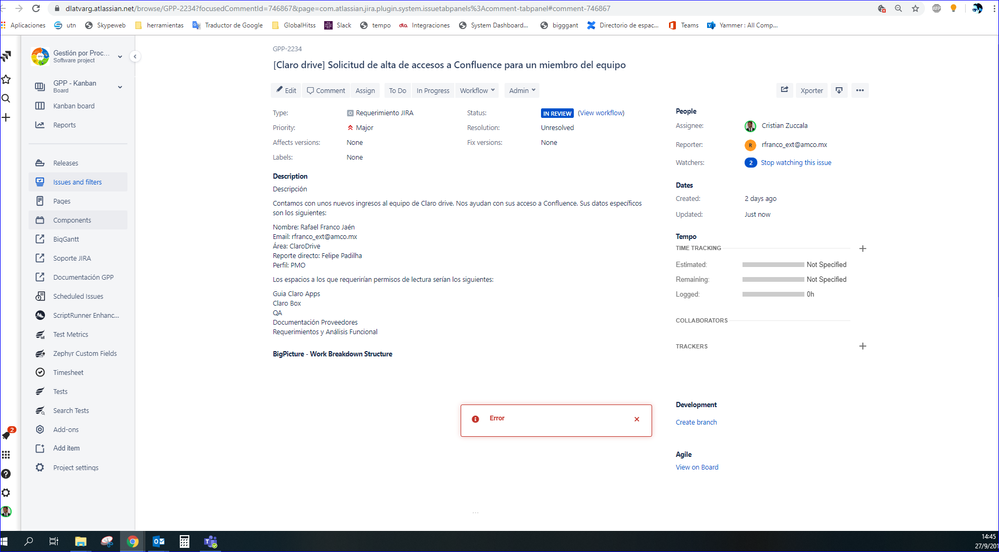The image size is (999, 552).
Task: Click the Edit pencil button
Action: coord(286,91)
